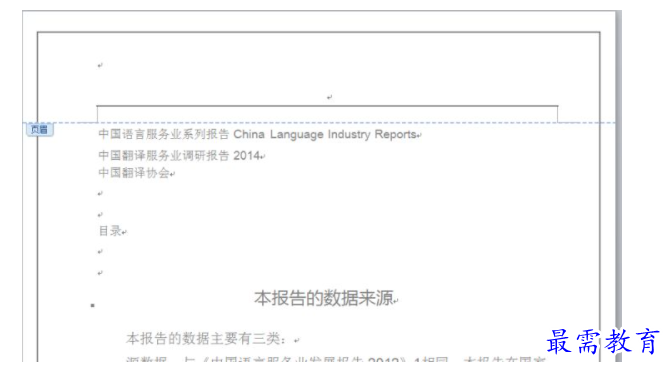This screenshot has height=373, width=668.
Task: Click the text '中国翻译协会'
Action: (x=134, y=172)
